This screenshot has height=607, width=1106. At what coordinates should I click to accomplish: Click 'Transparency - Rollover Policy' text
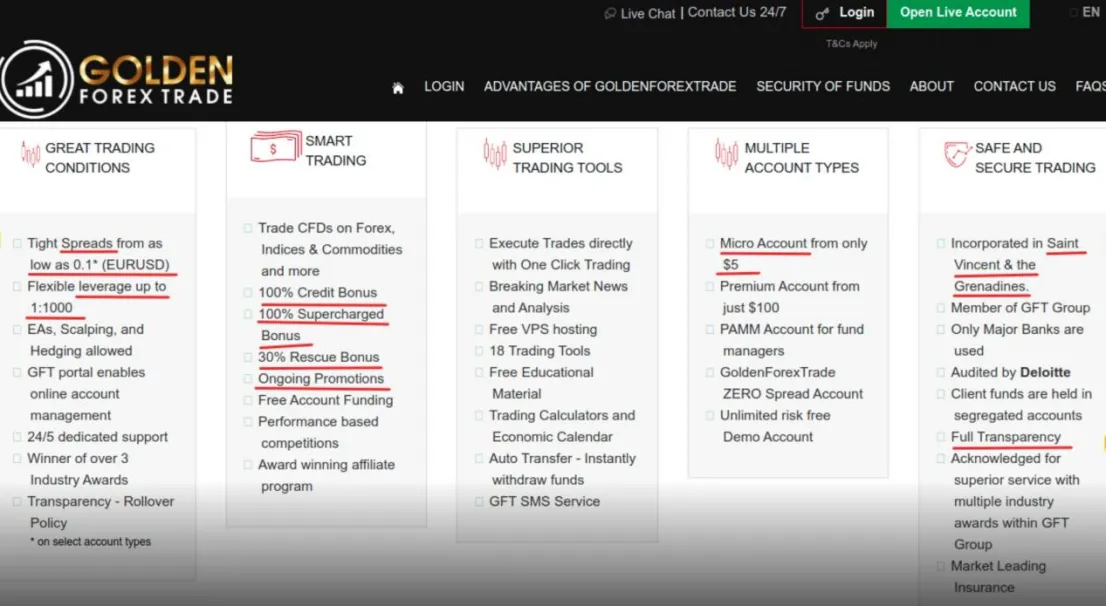coord(100,512)
